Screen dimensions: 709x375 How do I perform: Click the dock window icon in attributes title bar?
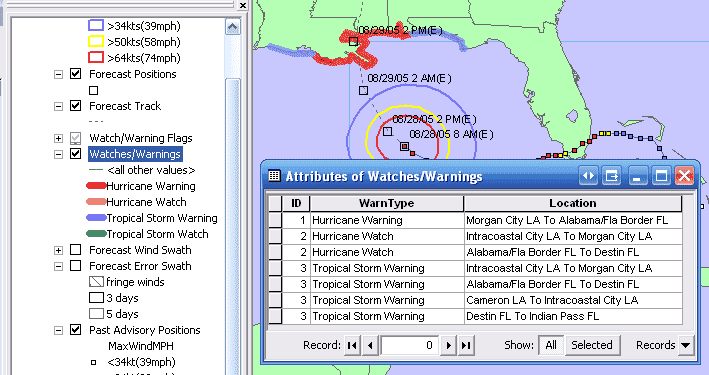pyautogui.click(x=612, y=176)
